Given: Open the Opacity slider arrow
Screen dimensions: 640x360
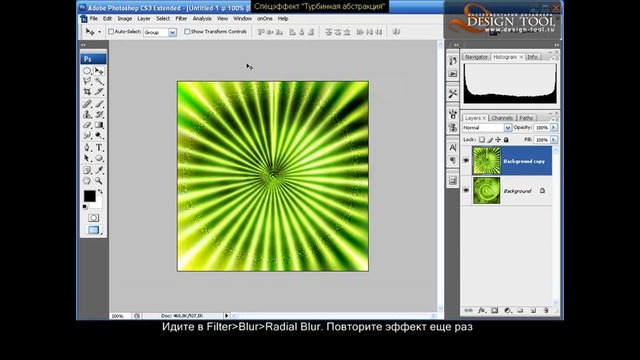Looking at the screenshot, I should pos(554,128).
